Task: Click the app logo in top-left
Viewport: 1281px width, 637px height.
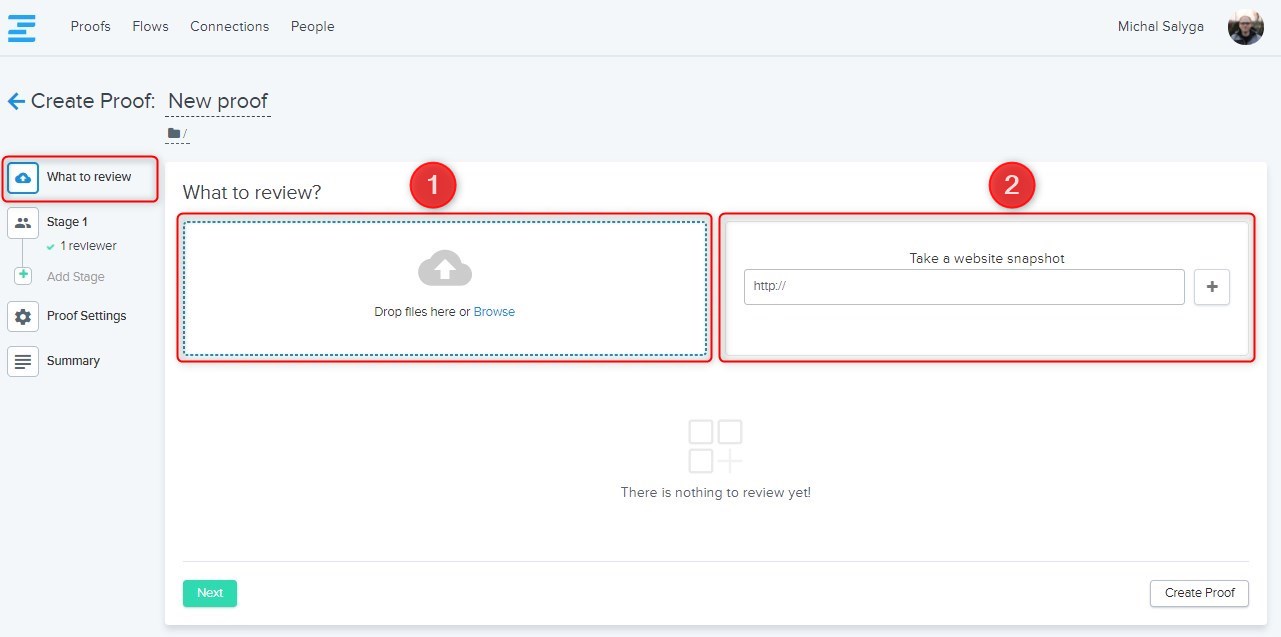Action: point(21,27)
